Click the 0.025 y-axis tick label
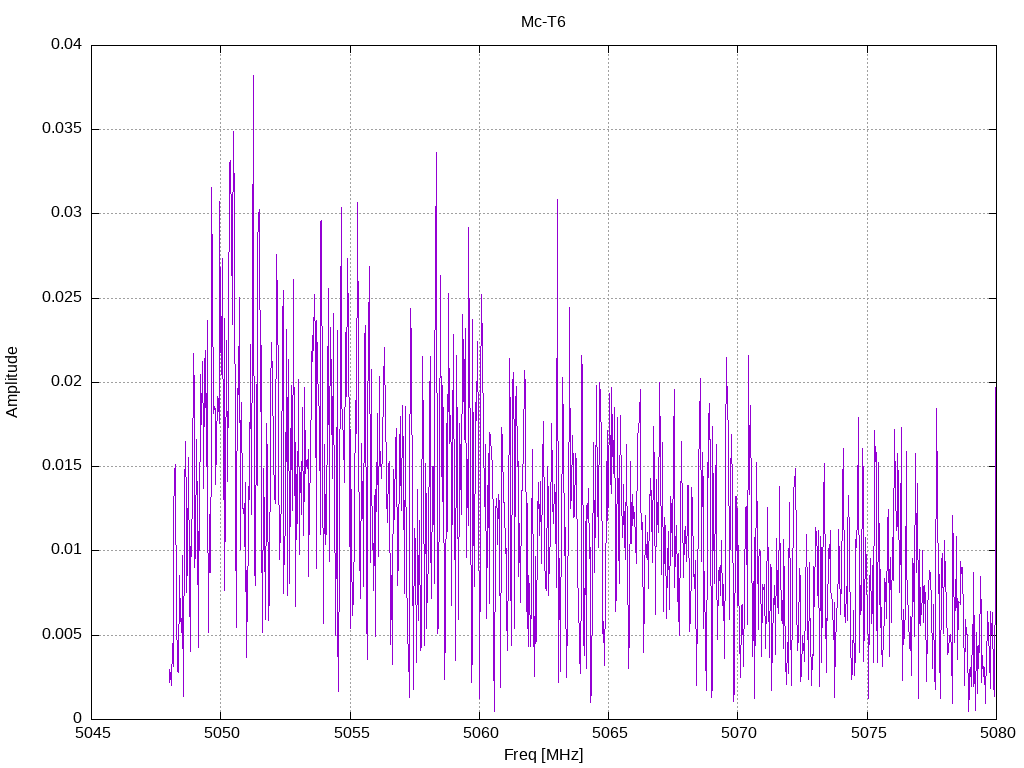 62,297
